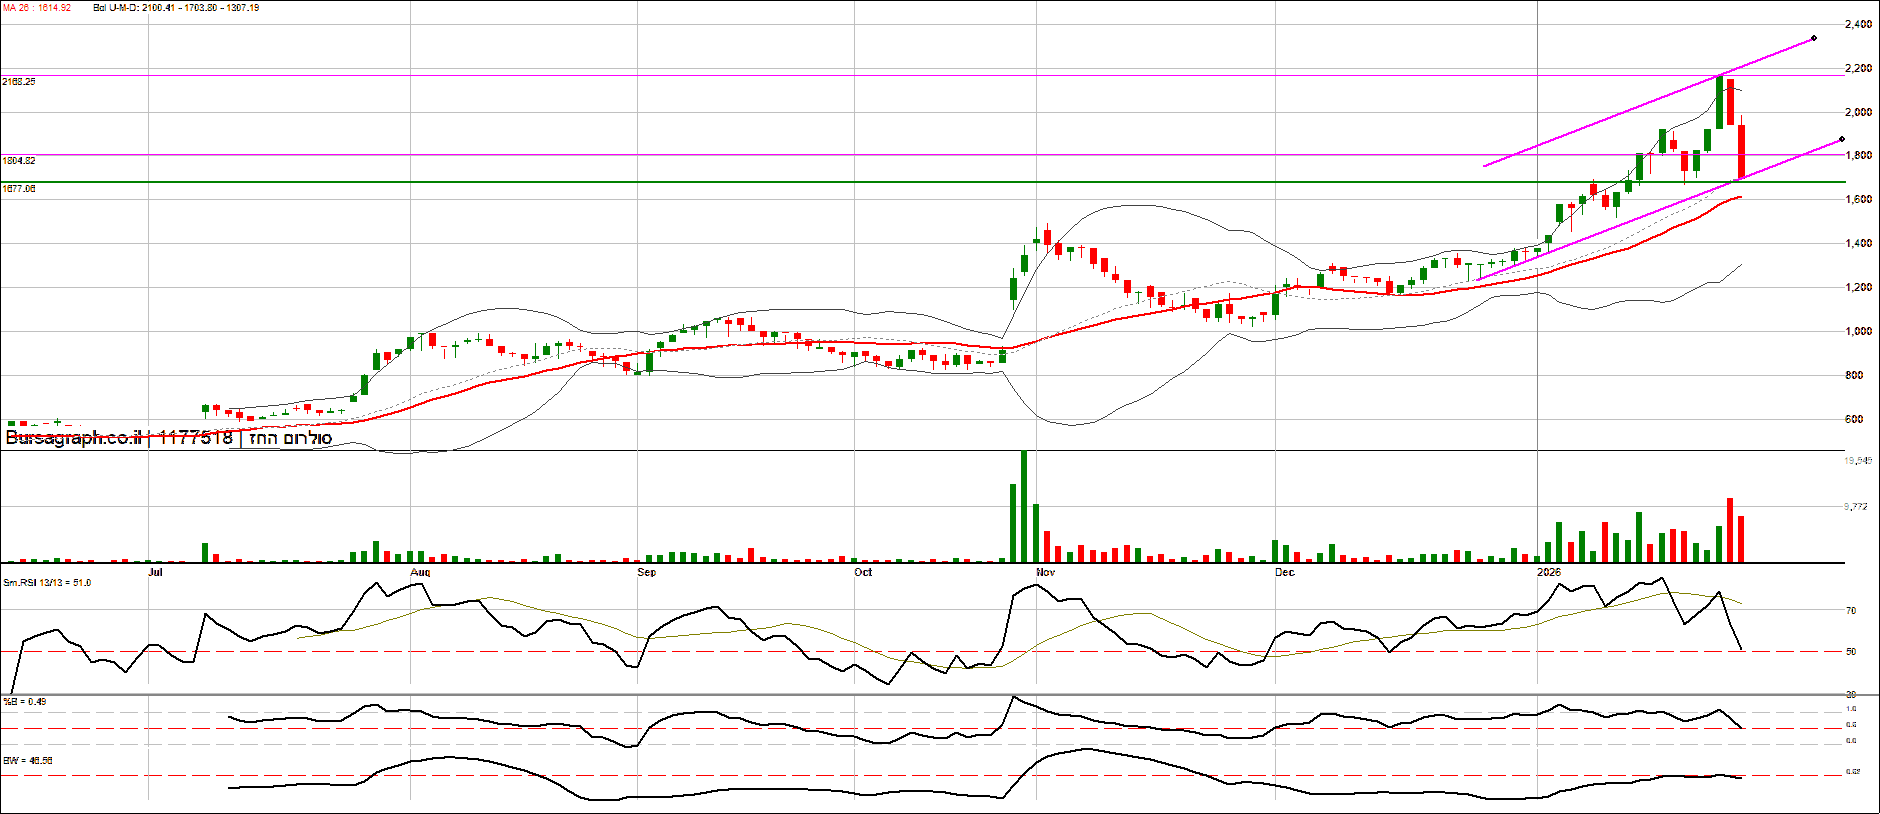Click the MA 26 indicator label

coord(37,8)
